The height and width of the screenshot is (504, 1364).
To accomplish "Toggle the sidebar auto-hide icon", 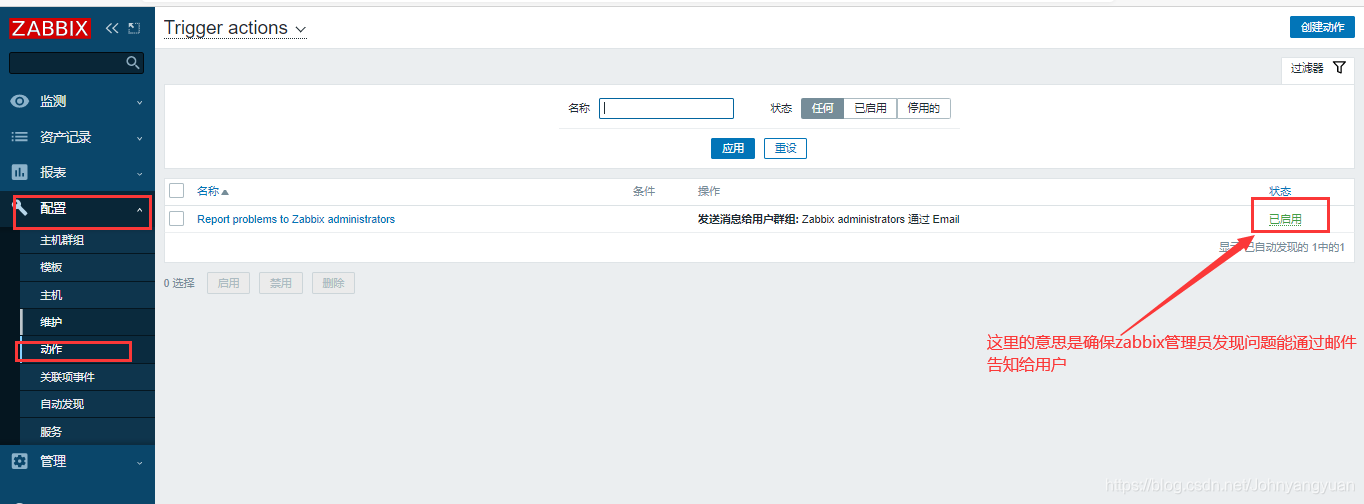I will coord(135,28).
